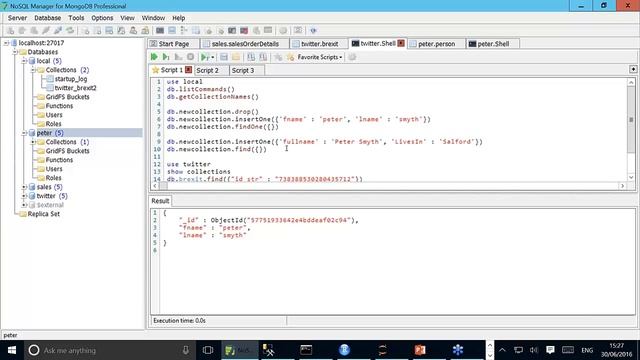Click the line 'db.getCollectionNames()' in the editor
The width and height of the screenshot is (640, 360).
click(212, 97)
